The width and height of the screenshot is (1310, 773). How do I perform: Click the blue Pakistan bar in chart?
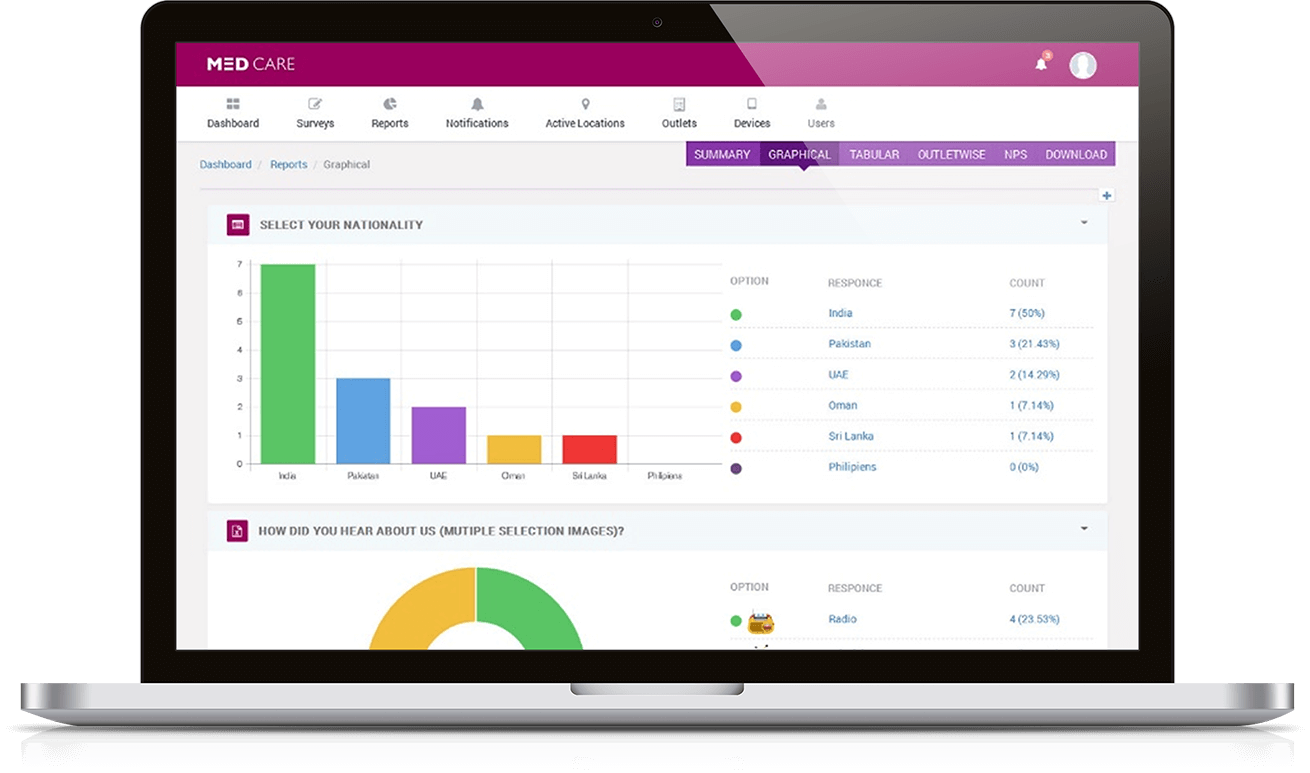pyautogui.click(x=363, y=421)
